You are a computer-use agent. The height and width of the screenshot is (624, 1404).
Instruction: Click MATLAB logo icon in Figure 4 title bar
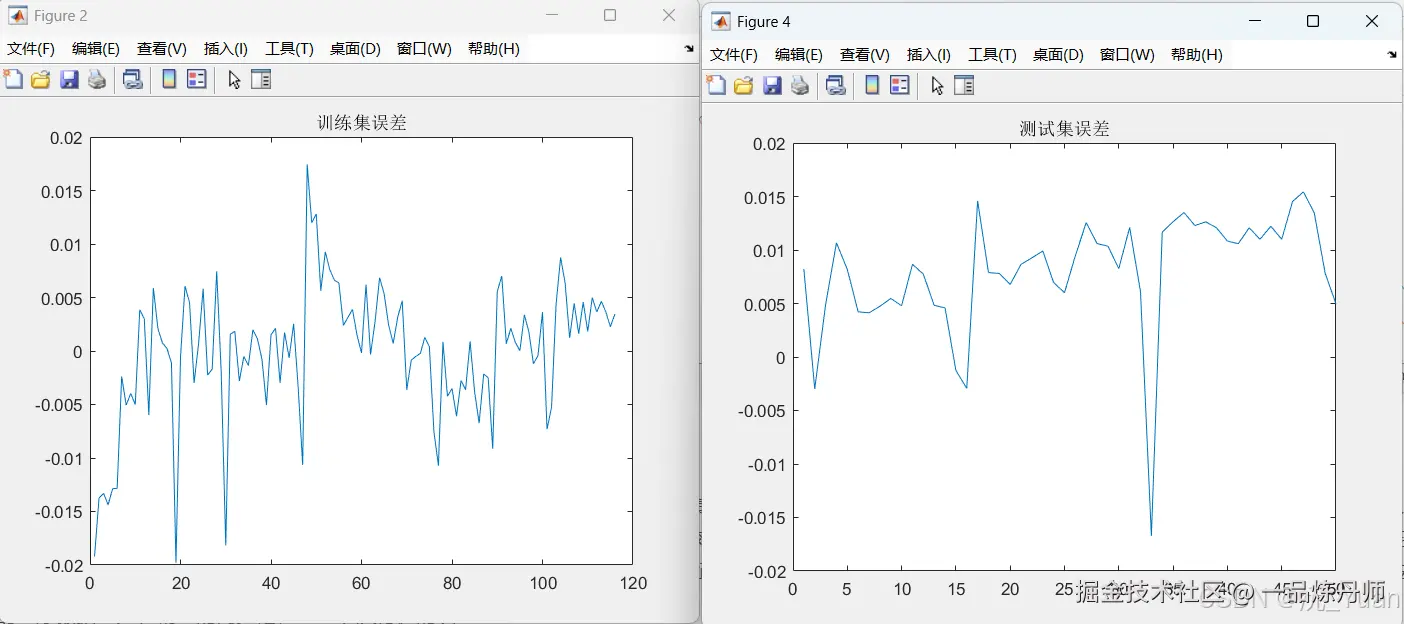(x=721, y=21)
